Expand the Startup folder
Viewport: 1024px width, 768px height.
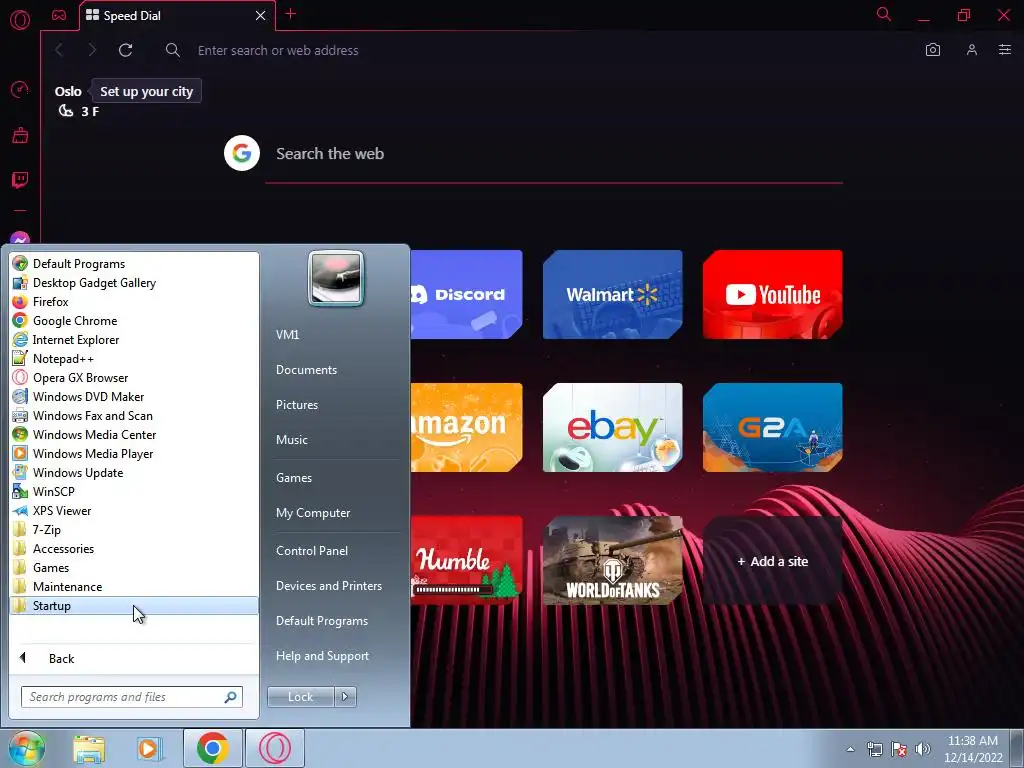click(134, 605)
